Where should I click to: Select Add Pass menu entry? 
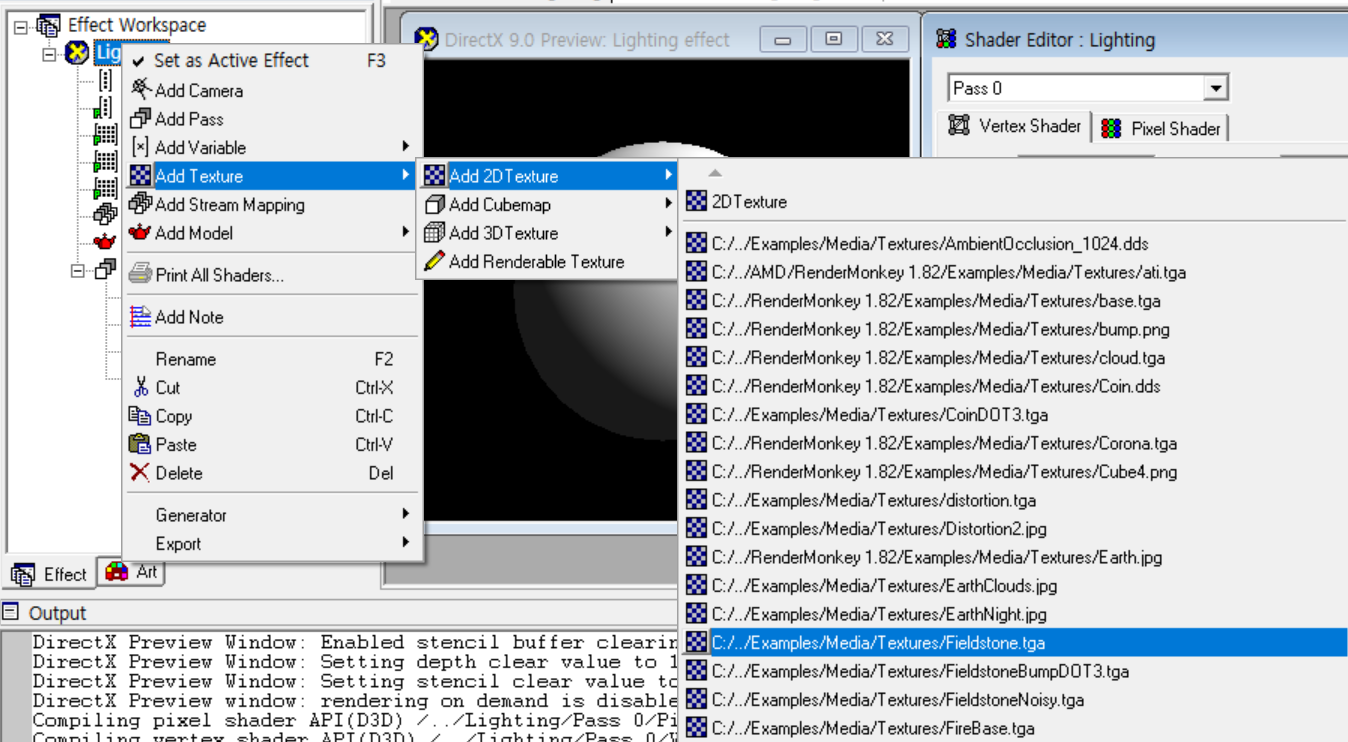272,118
